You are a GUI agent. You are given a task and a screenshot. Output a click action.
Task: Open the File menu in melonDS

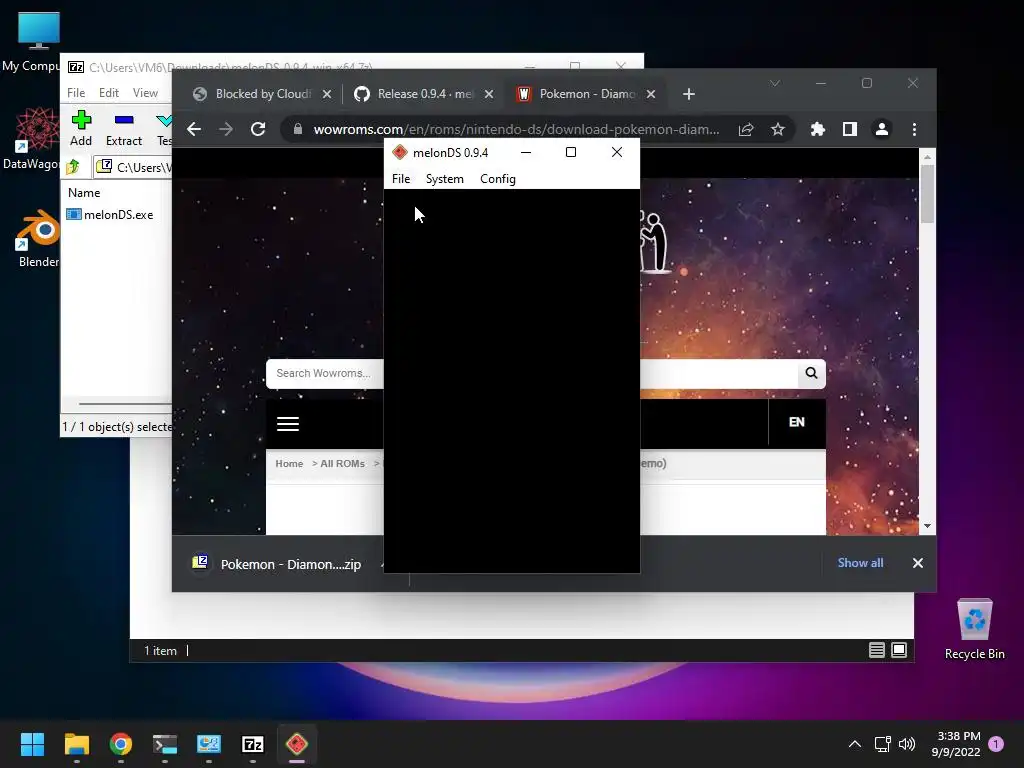[401, 179]
